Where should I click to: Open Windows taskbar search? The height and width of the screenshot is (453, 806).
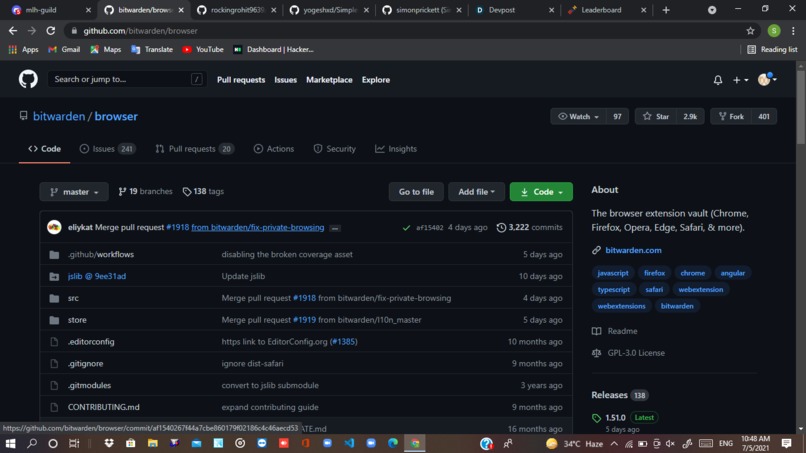pyautogui.click(x=32, y=443)
